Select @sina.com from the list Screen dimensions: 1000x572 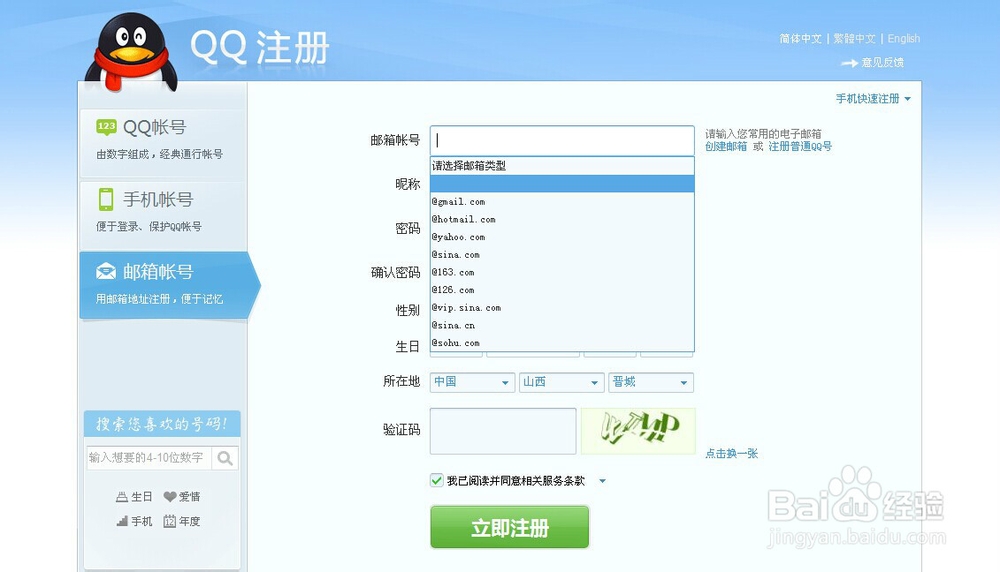(x=562, y=254)
